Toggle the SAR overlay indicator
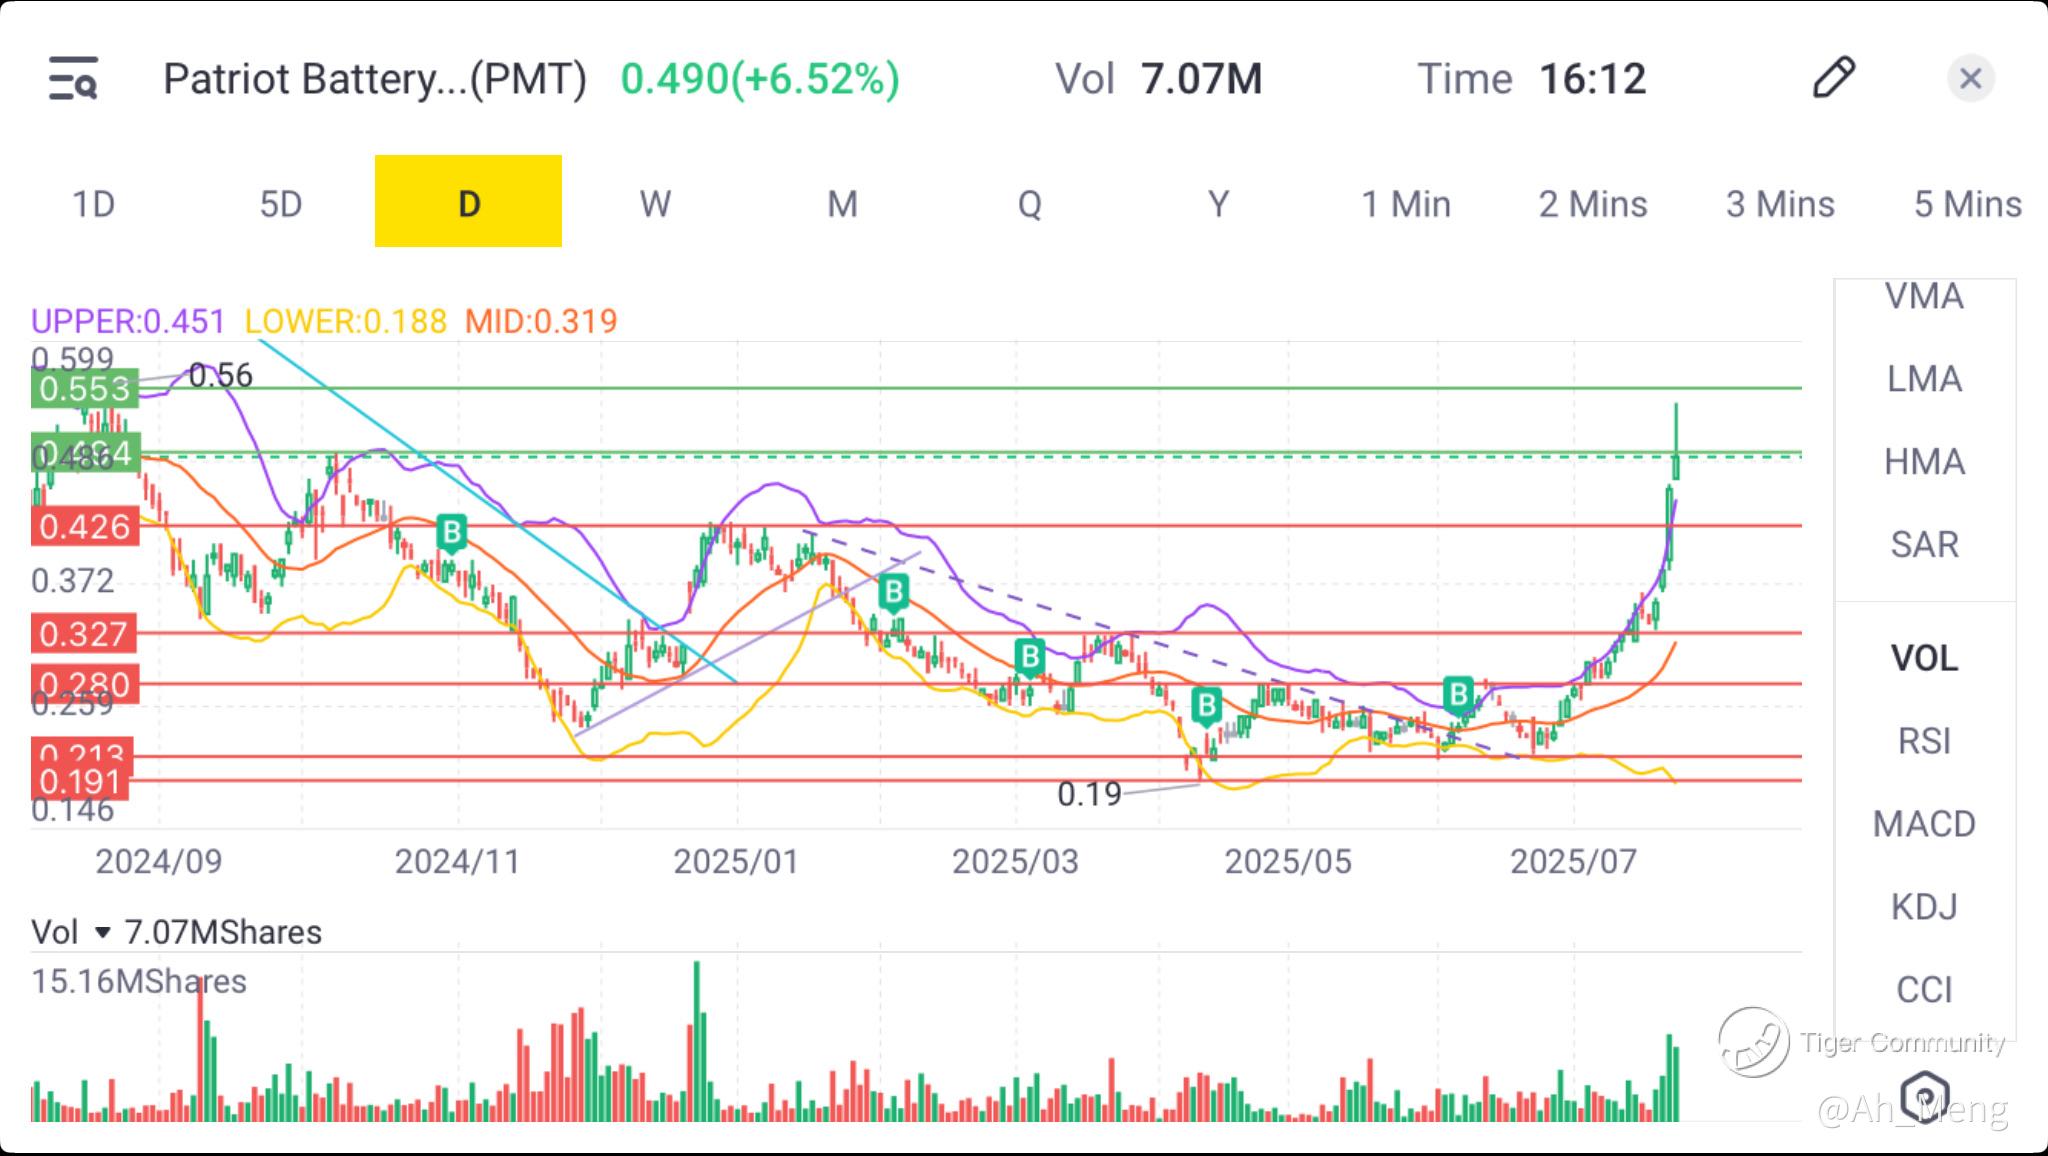The image size is (2048, 1156). pyautogui.click(x=1923, y=544)
